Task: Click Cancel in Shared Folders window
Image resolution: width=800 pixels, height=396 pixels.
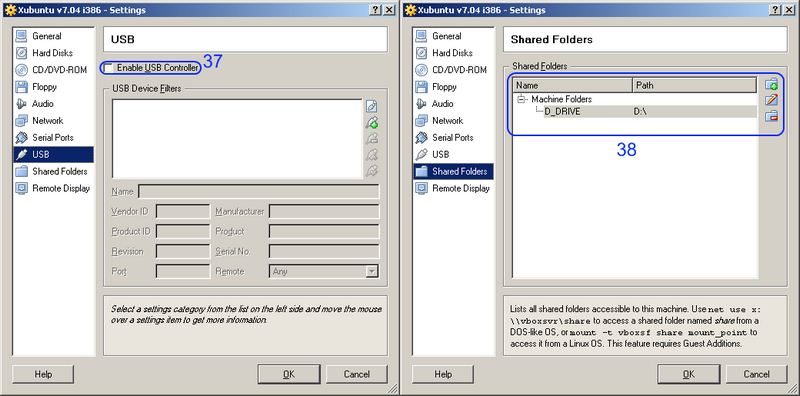Action: click(x=757, y=374)
